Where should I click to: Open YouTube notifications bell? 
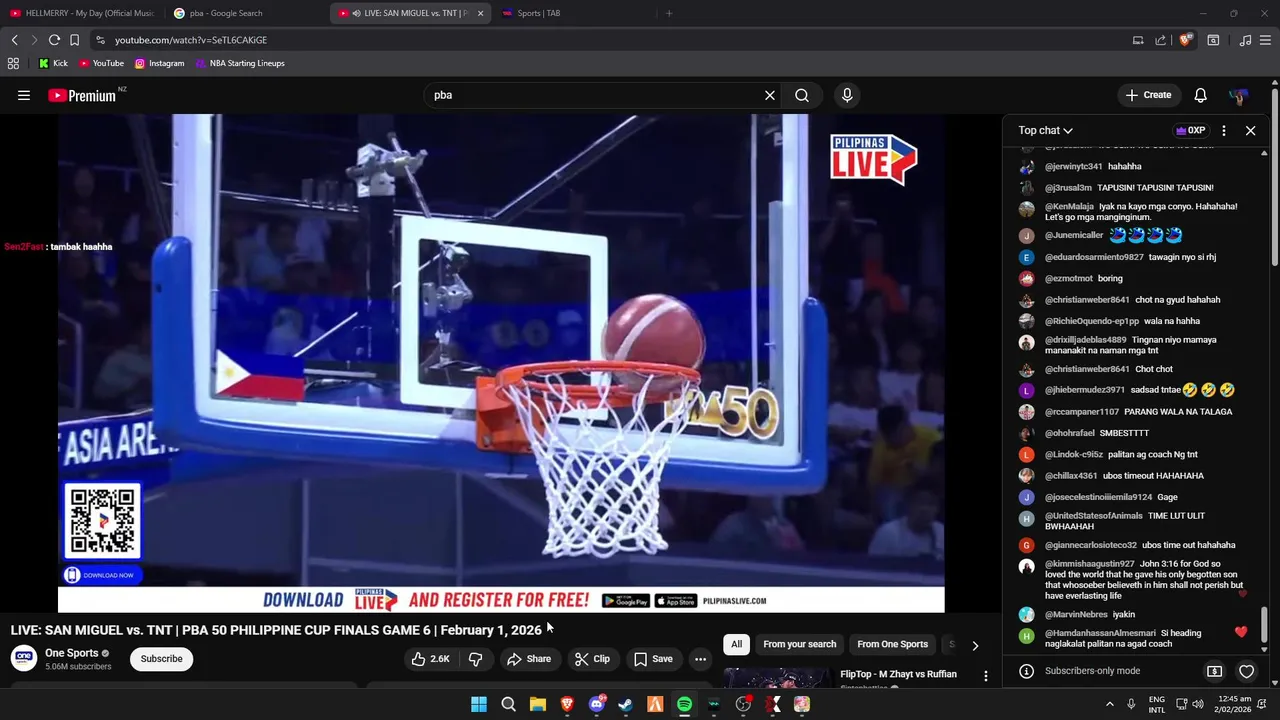(x=1200, y=95)
